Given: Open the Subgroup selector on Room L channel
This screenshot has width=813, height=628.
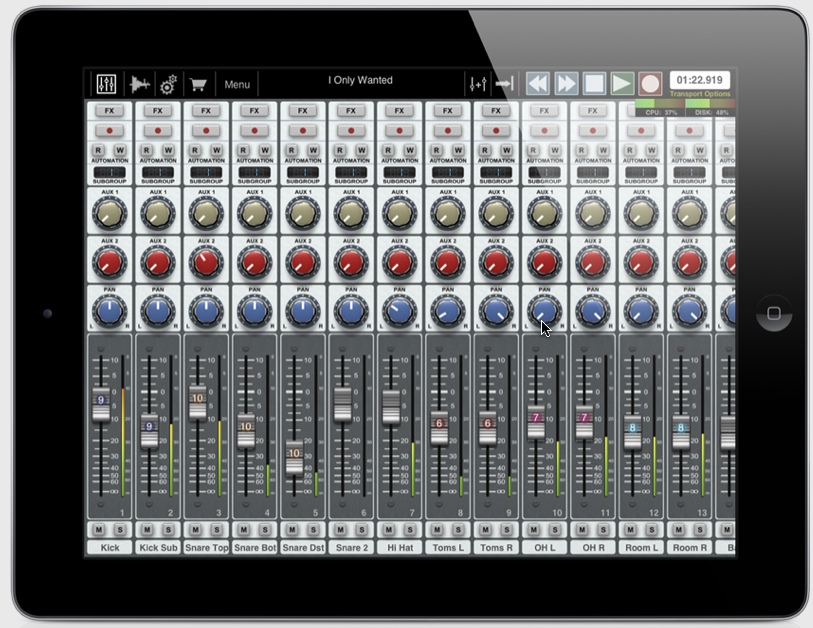Looking at the screenshot, I should [x=641, y=172].
